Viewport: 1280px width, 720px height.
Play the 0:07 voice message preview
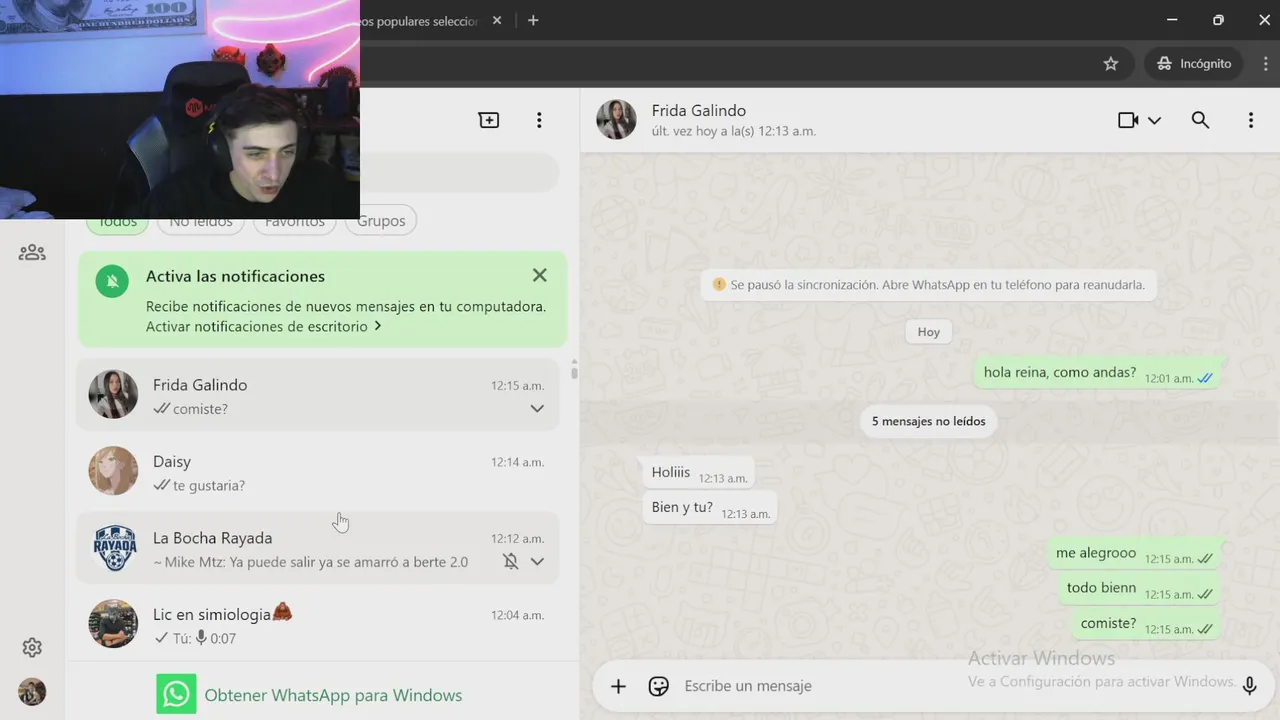(216, 638)
